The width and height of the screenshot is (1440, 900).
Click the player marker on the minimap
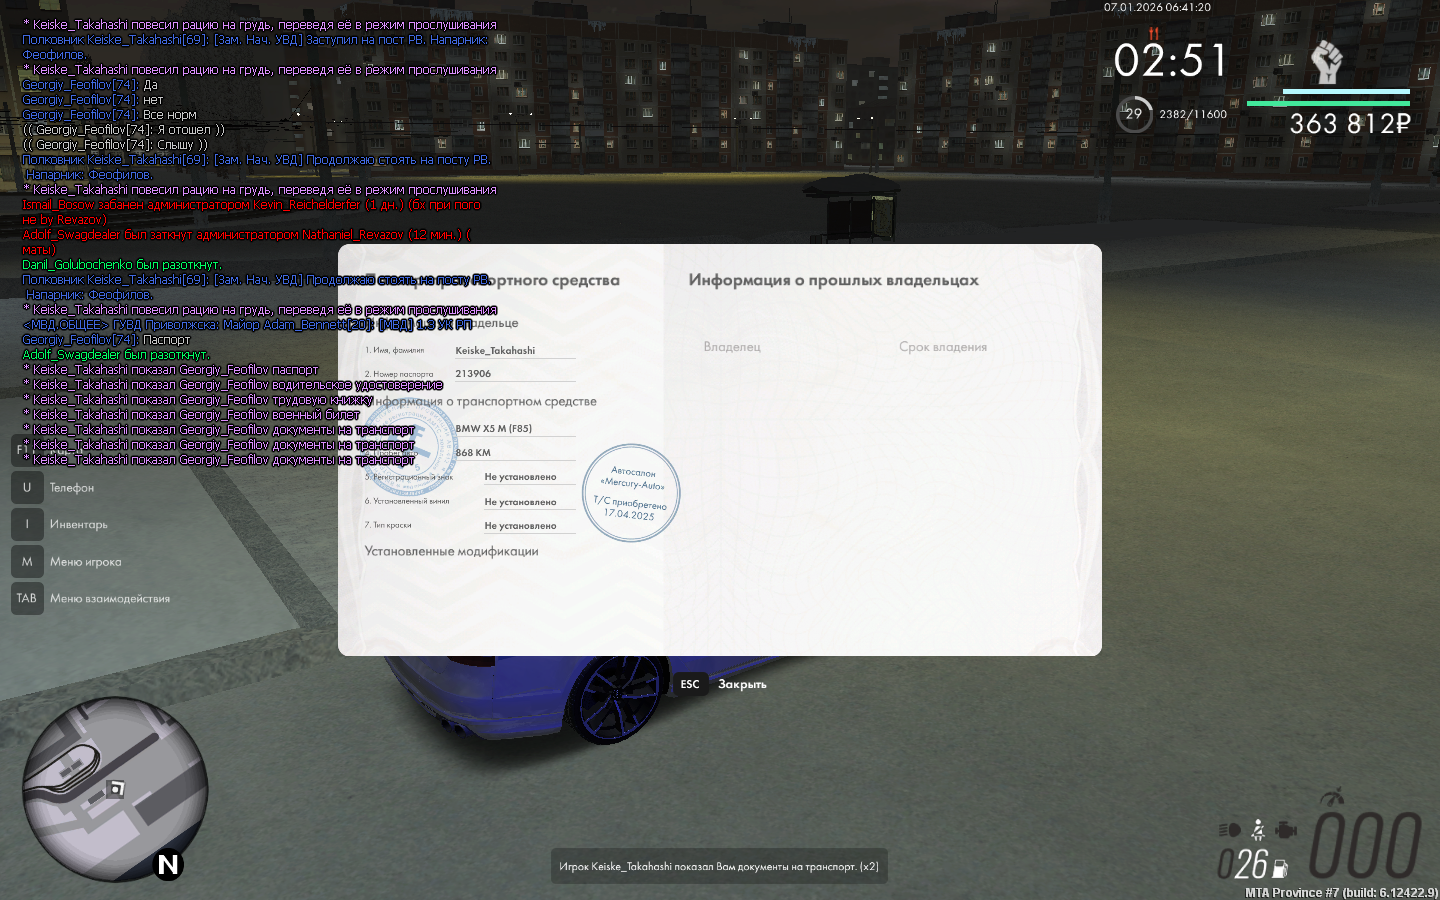click(x=116, y=789)
